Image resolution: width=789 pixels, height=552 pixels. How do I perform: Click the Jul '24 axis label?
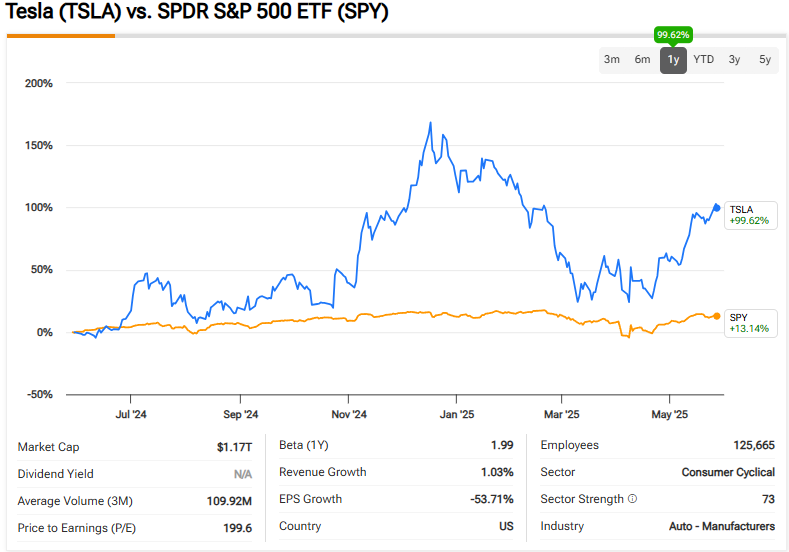pos(131,415)
